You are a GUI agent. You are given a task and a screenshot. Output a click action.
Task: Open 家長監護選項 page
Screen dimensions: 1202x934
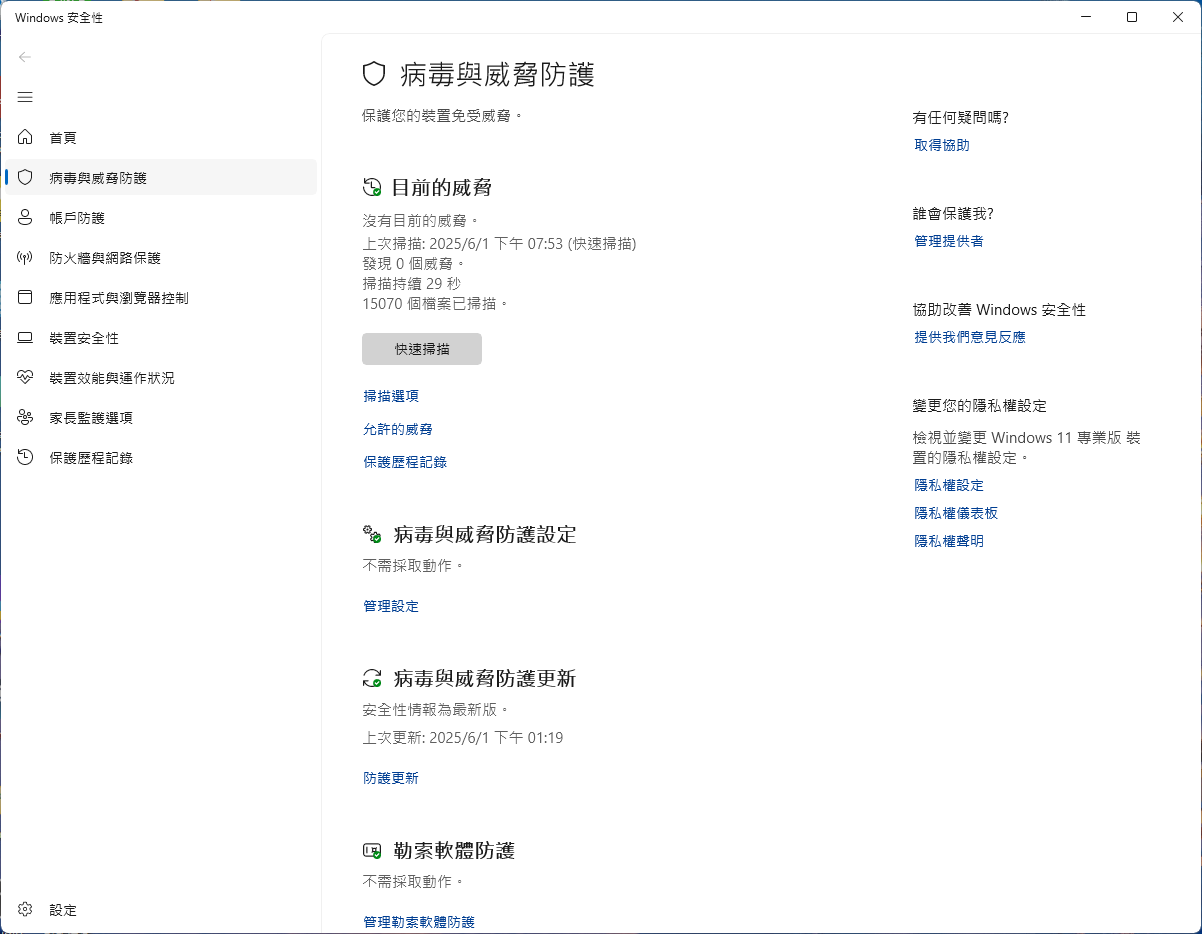[x=160, y=417]
